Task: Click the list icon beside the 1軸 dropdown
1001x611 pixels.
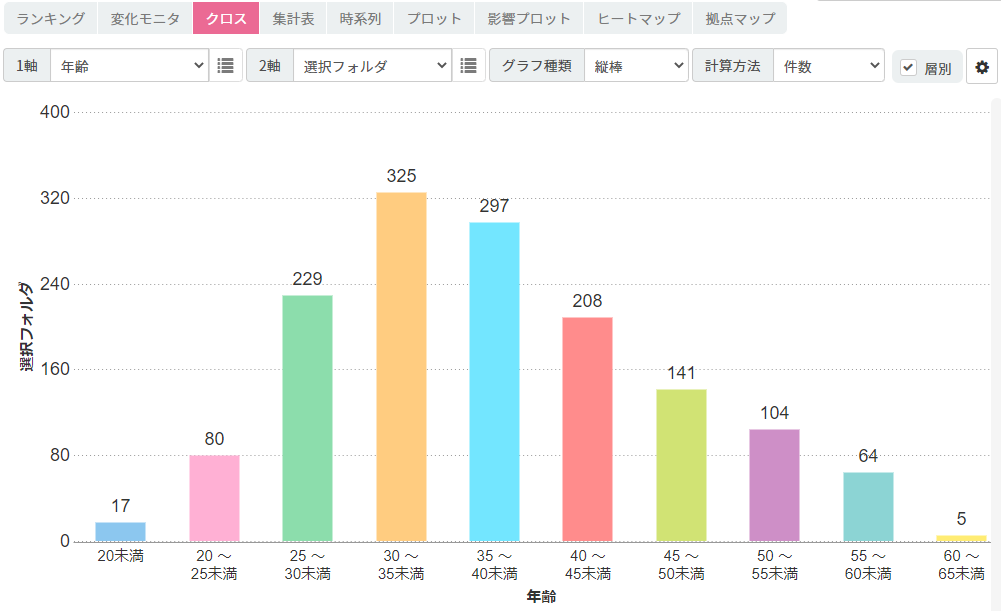Action: (226, 66)
